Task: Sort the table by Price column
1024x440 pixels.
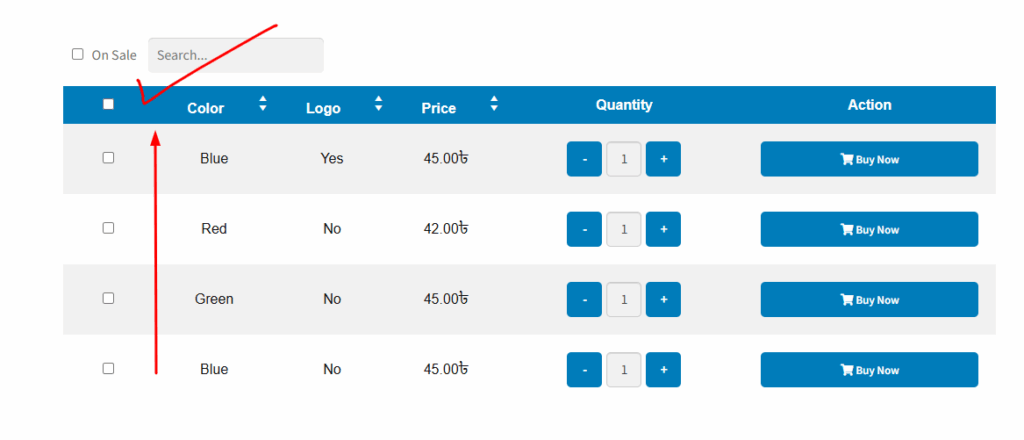Action: point(494,103)
